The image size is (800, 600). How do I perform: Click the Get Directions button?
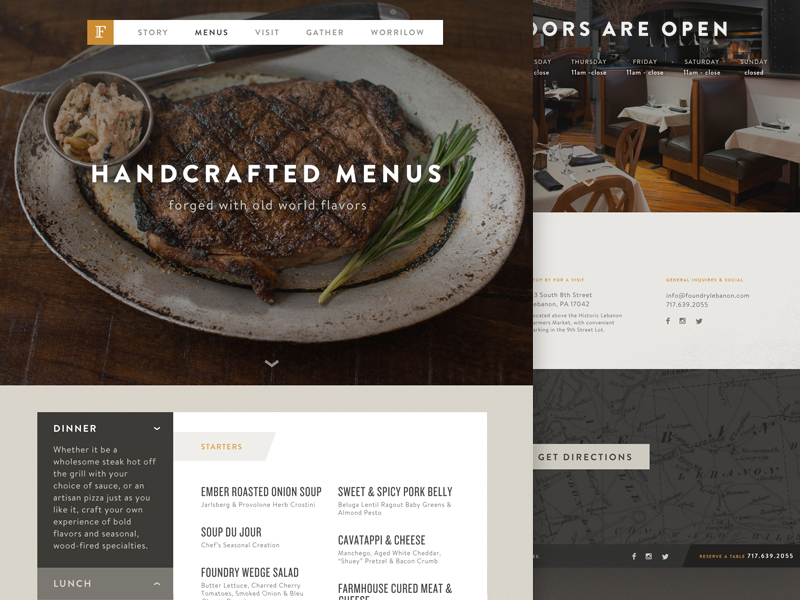point(591,457)
